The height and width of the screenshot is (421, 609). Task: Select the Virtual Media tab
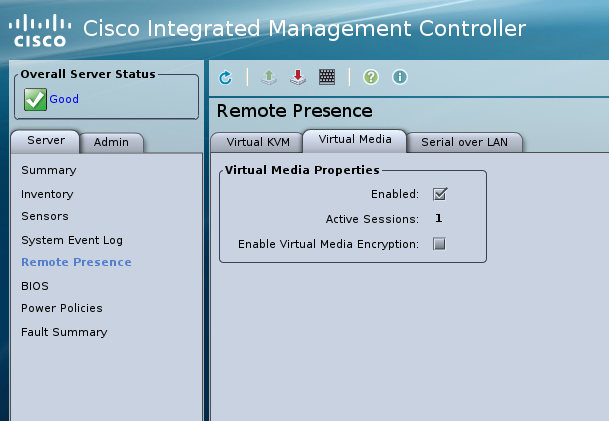(x=355, y=140)
